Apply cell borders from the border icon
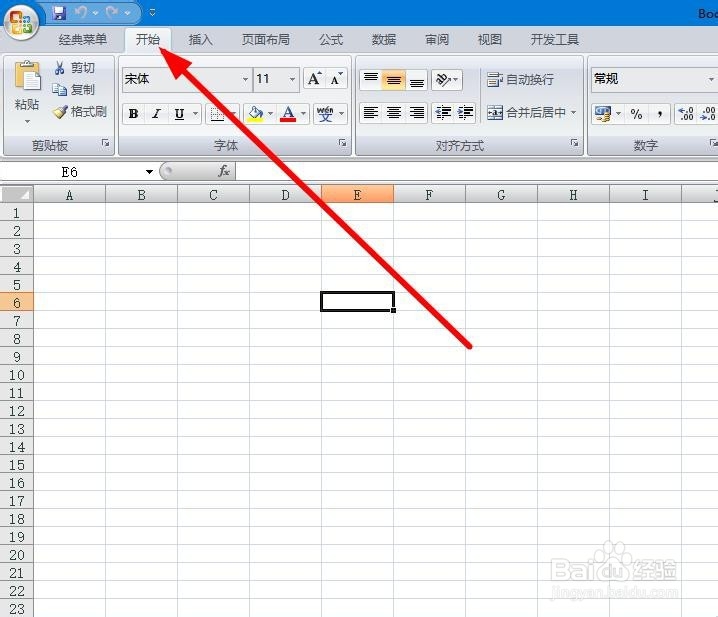This screenshot has width=718, height=617. 218,114
